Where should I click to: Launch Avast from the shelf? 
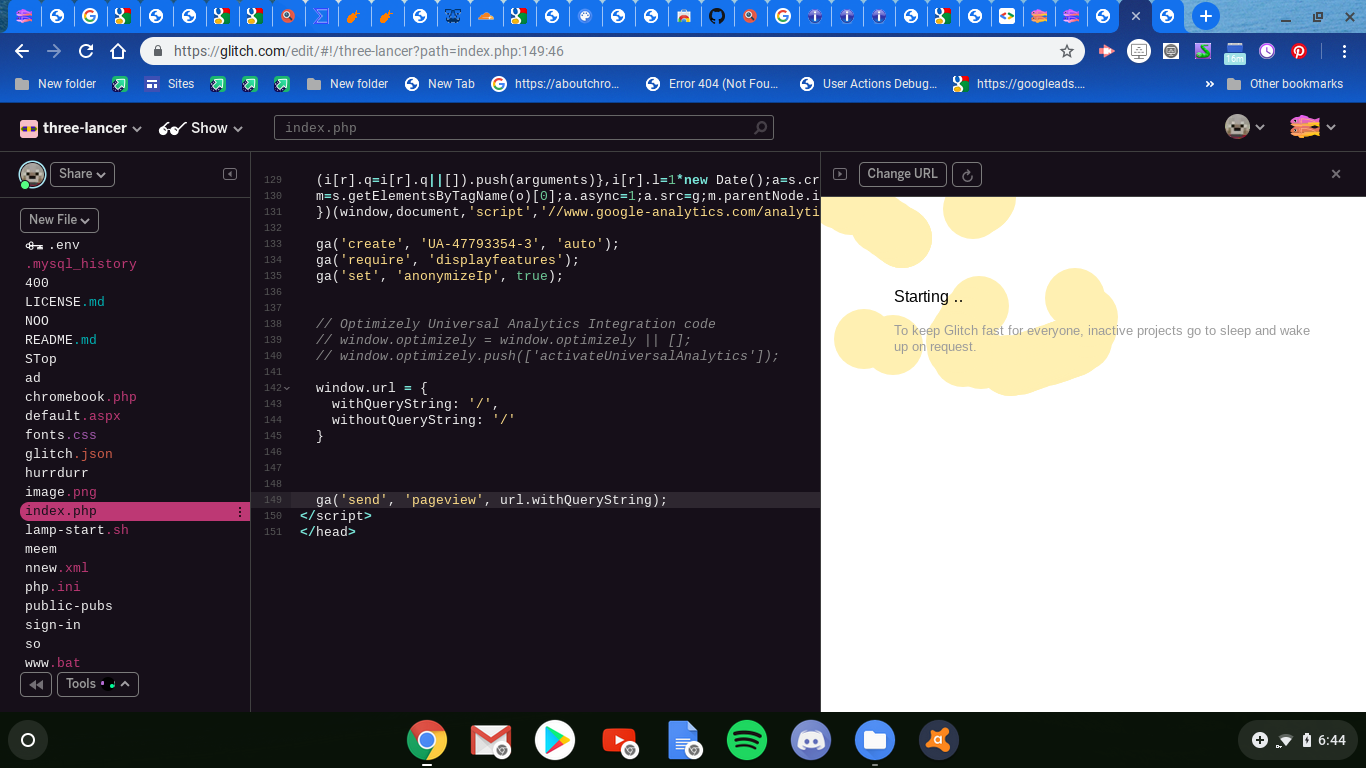pyautogui.click(x=939, y=741)
